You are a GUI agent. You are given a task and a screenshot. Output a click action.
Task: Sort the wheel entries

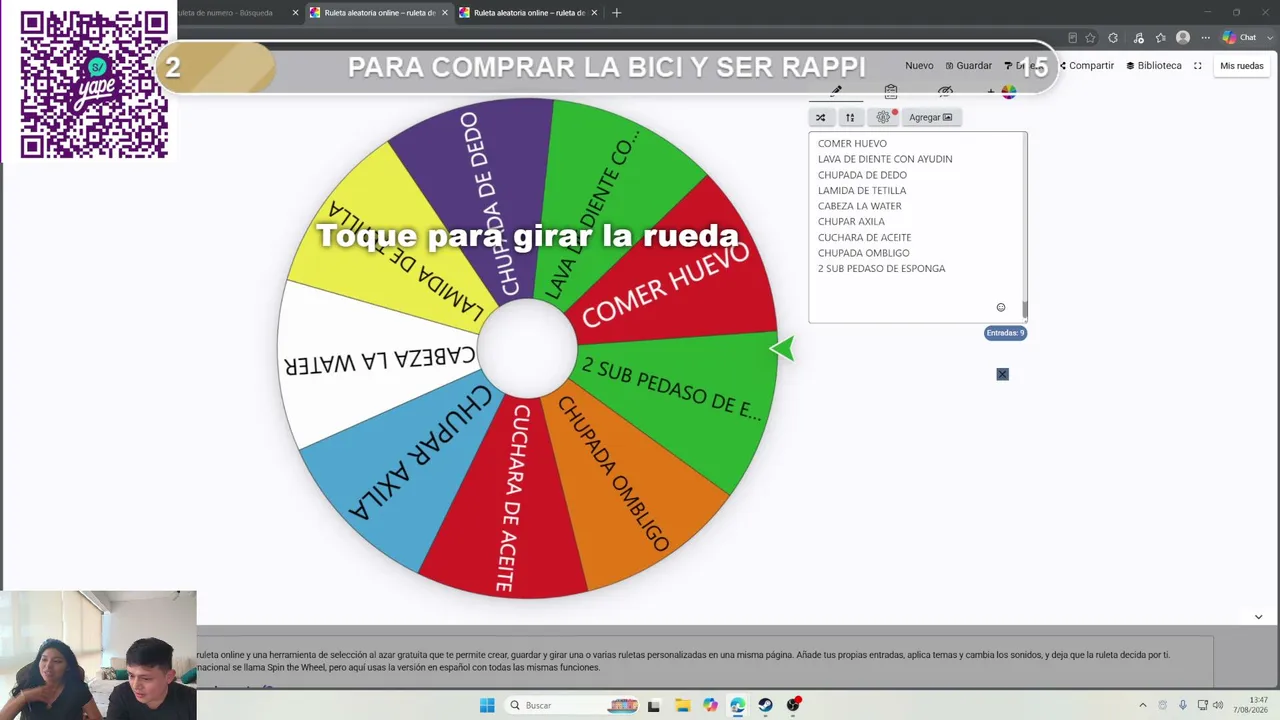[850, 117]
